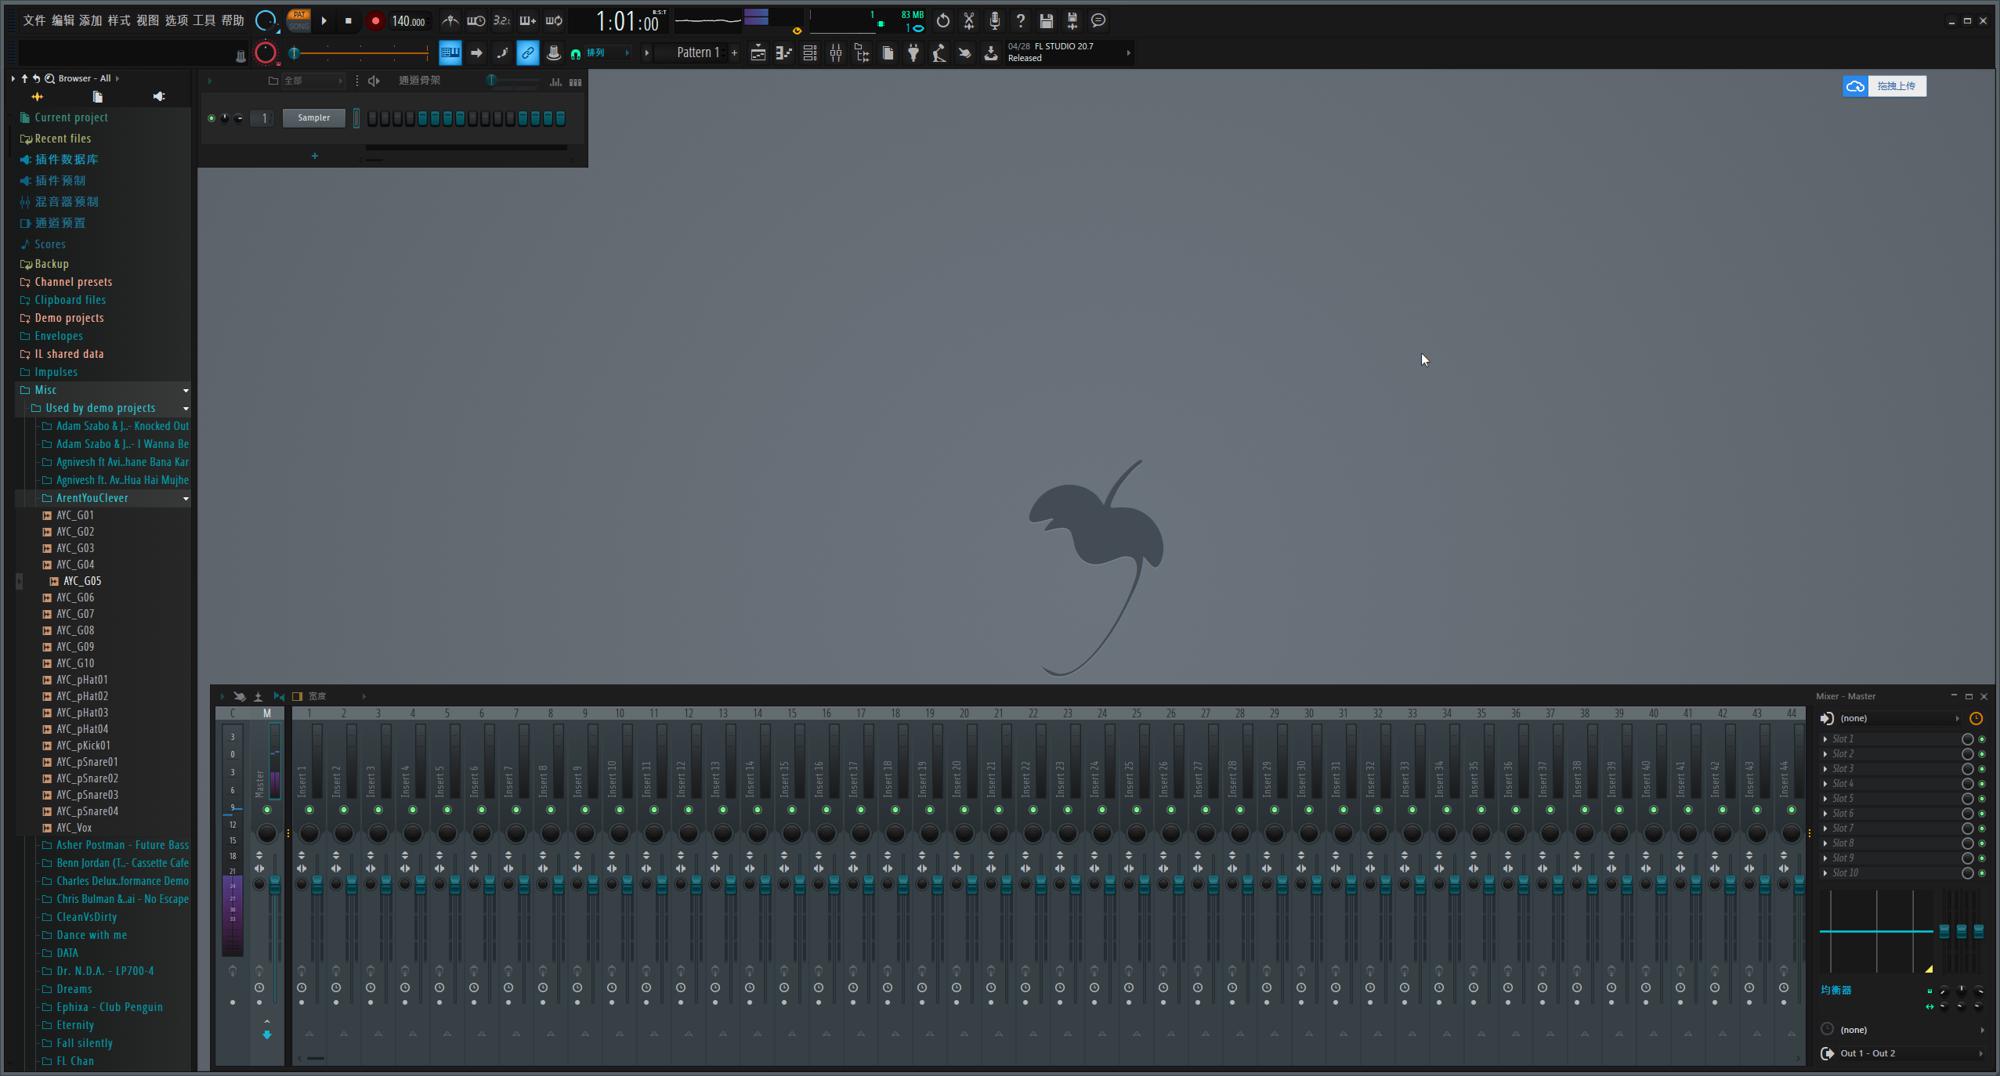Screen dimensions: 2000x1076
Task: Toggle the PAT/SONG mode switch
Action: (x=298, y=20)
